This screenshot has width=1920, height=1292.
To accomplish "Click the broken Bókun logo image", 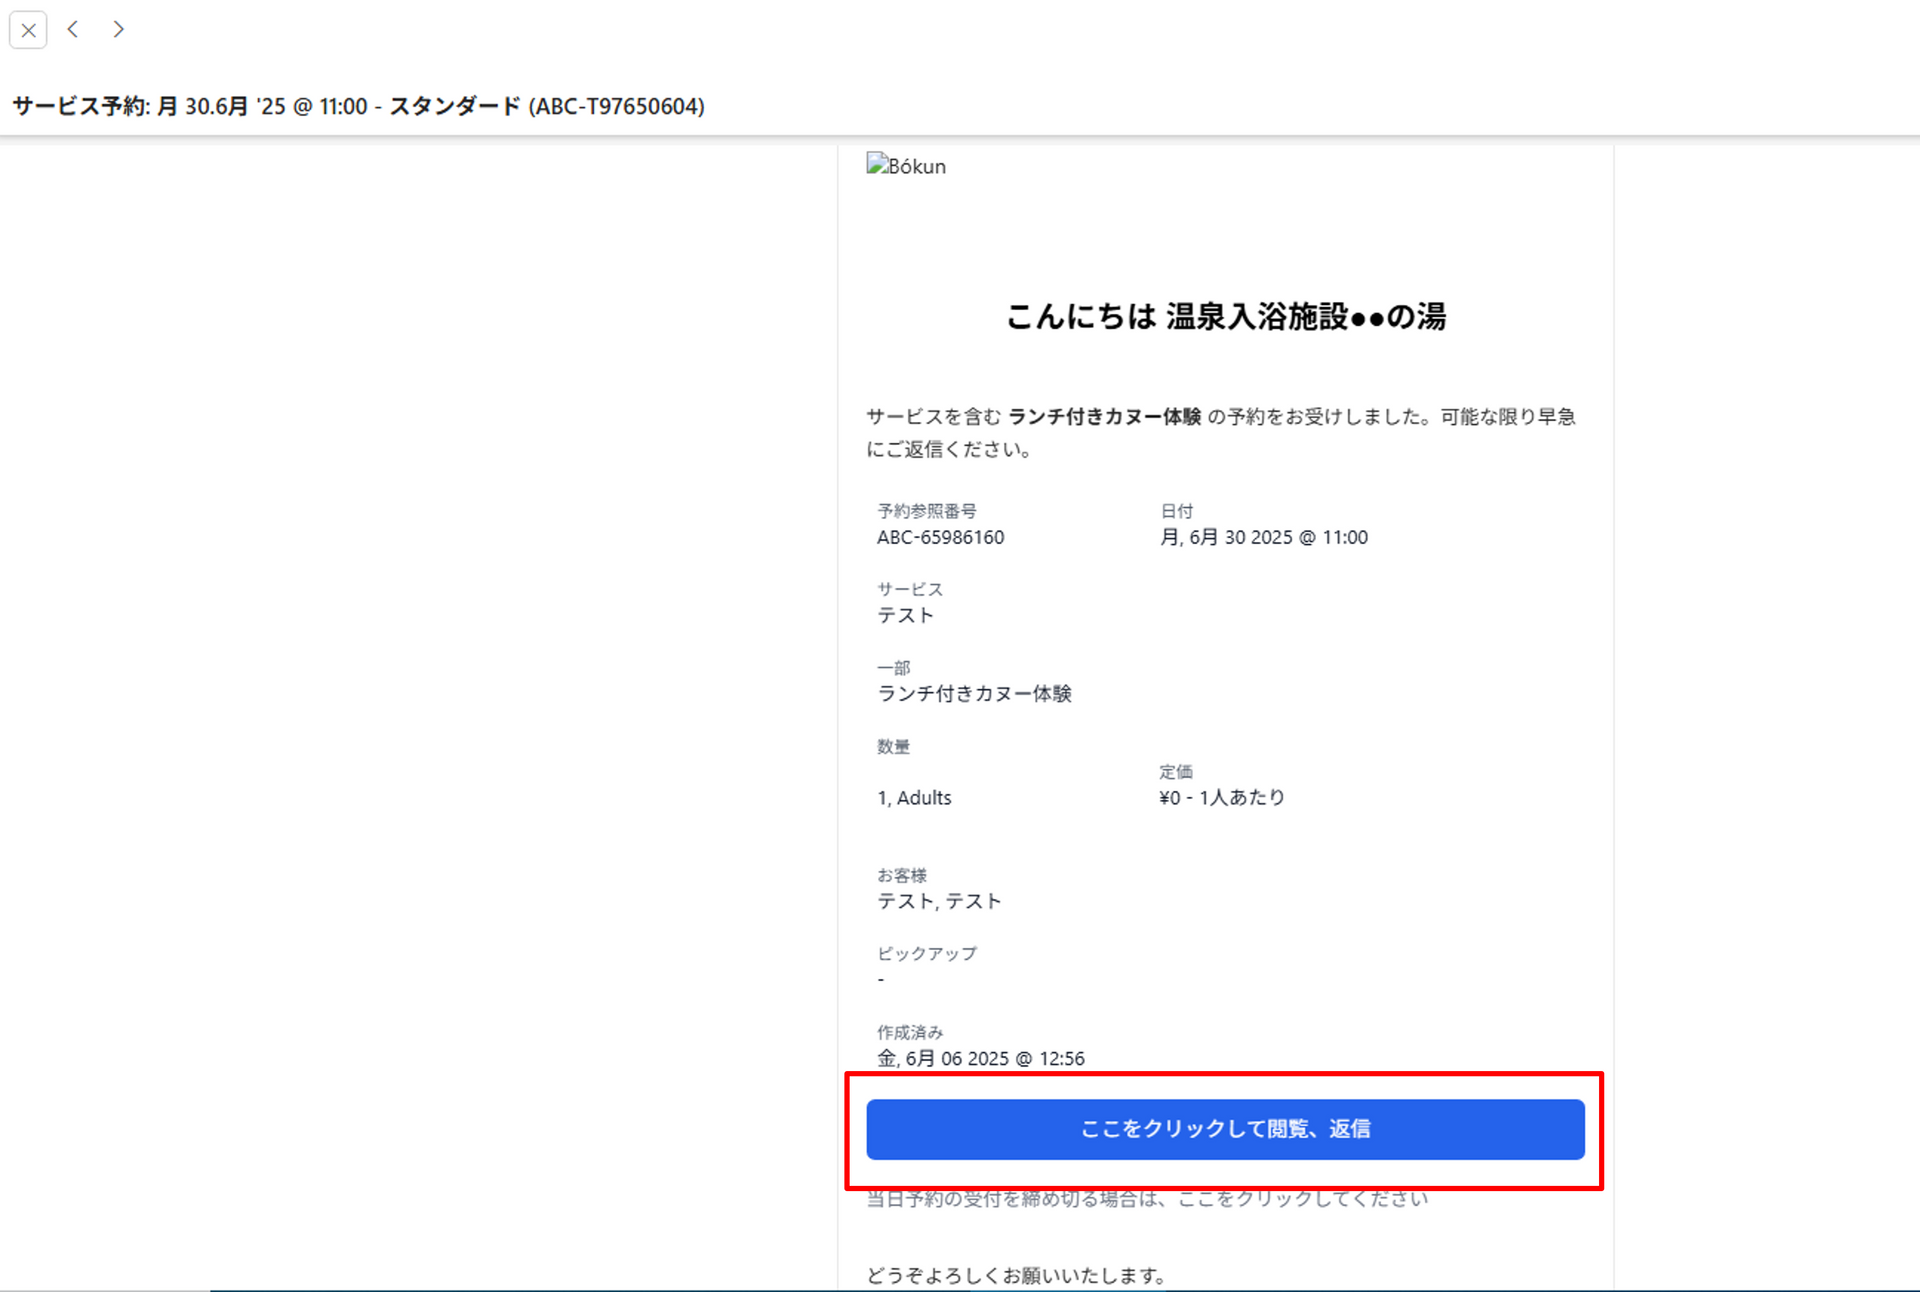I will pos(905,166).
